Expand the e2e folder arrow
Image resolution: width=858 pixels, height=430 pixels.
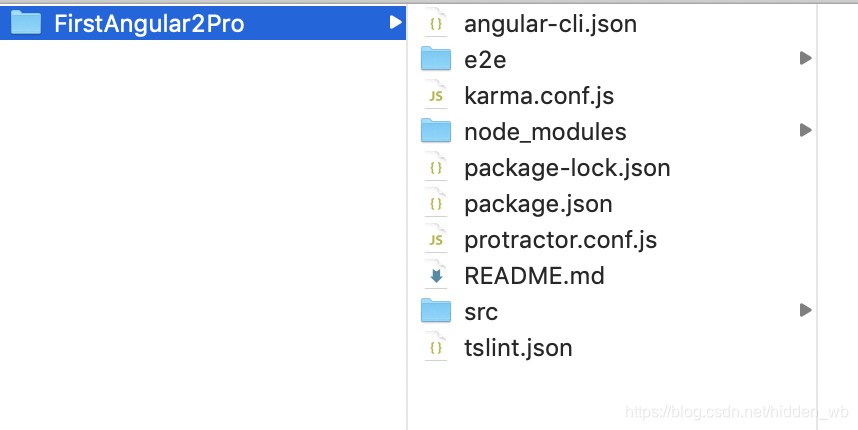click(x=805, y=58)
